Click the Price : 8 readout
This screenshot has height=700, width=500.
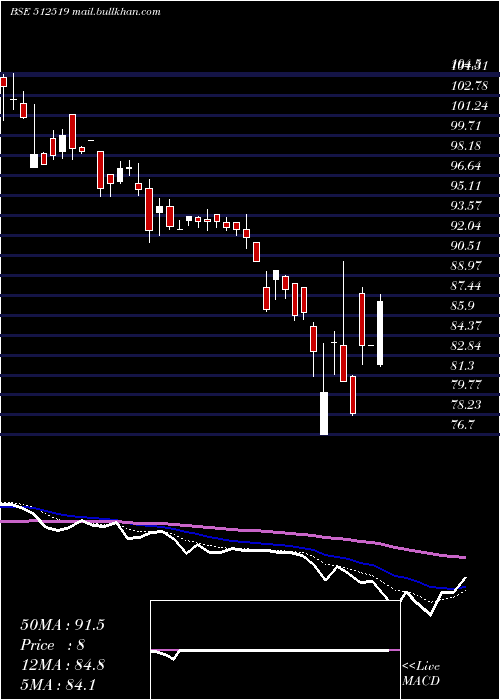pos(53,645)
